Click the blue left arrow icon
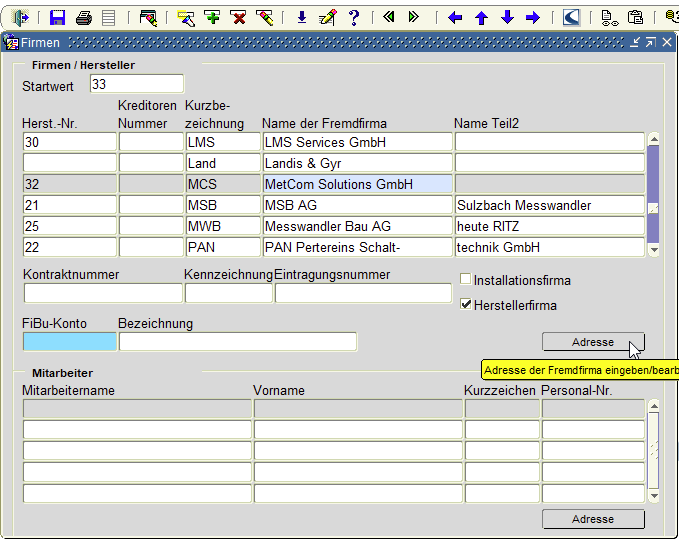Image resolution: width=679 pixels, height=542 pixels. pos(455,18)
